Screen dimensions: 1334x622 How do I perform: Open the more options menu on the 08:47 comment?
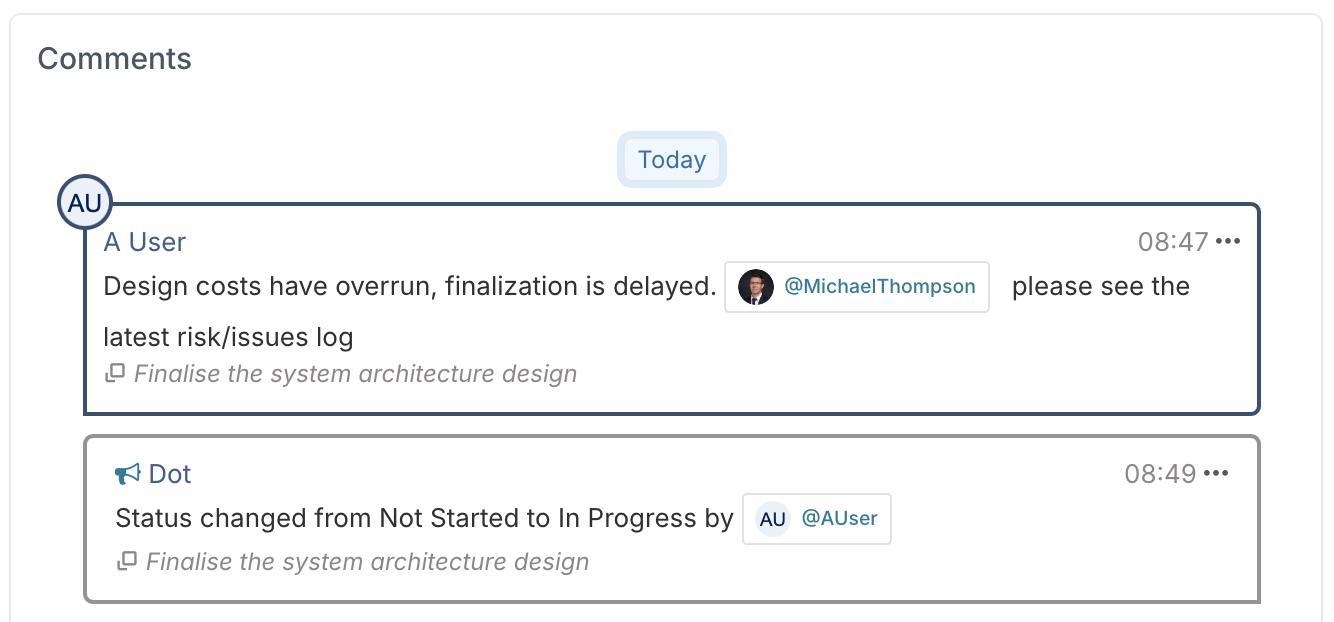(1228, 242)
